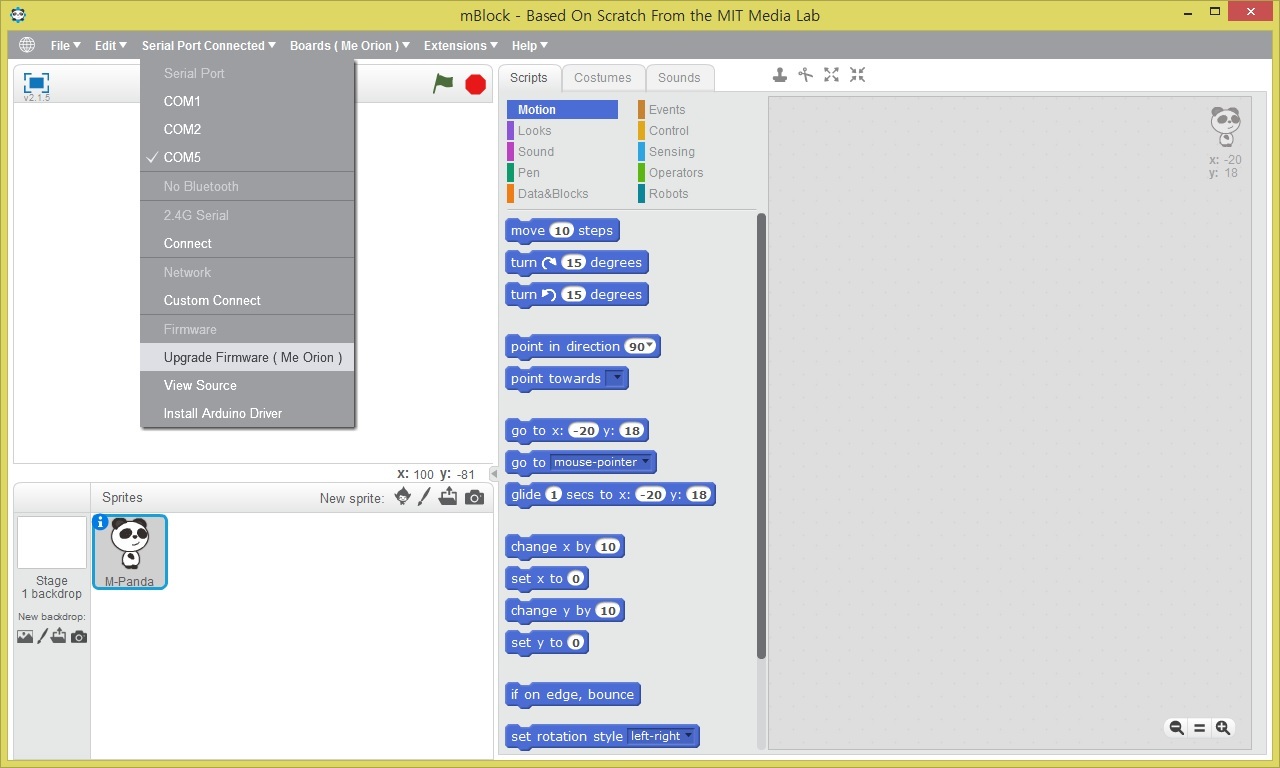Image resolution: width=1280 pixels, height=768 pixels.
Task: Upload sprite from file icon
Action: [x=448, y=497]
